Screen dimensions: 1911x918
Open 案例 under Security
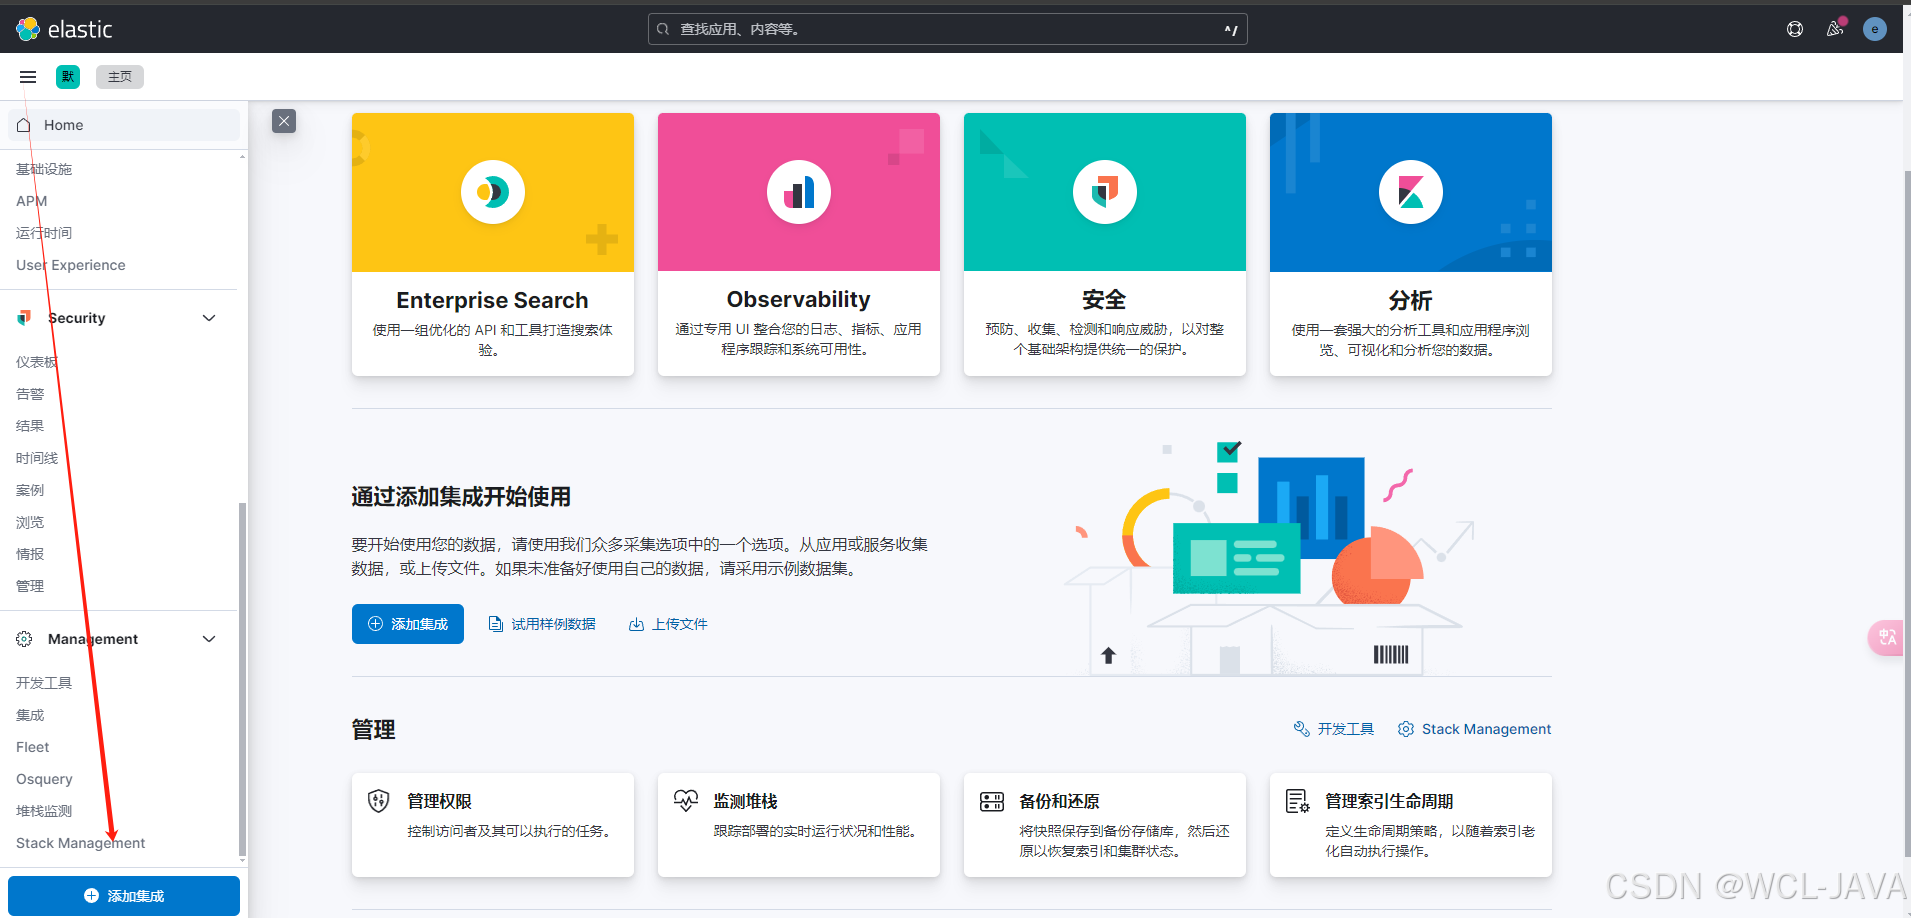(x=30, y=490)
